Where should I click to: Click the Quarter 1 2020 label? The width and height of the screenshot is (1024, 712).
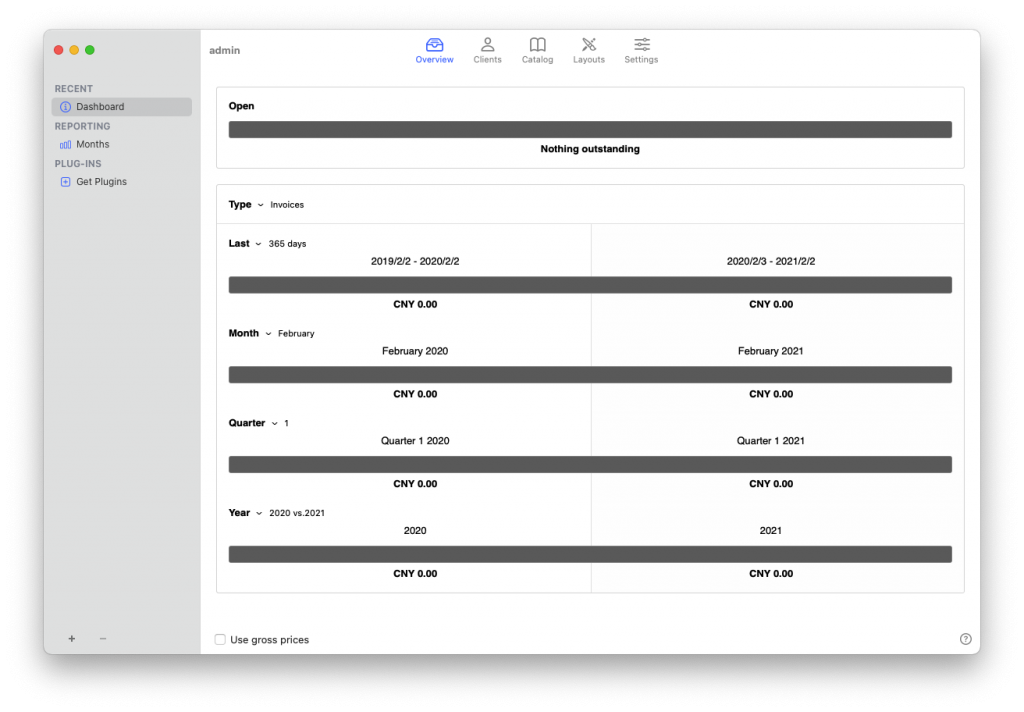tap(415, 441)
